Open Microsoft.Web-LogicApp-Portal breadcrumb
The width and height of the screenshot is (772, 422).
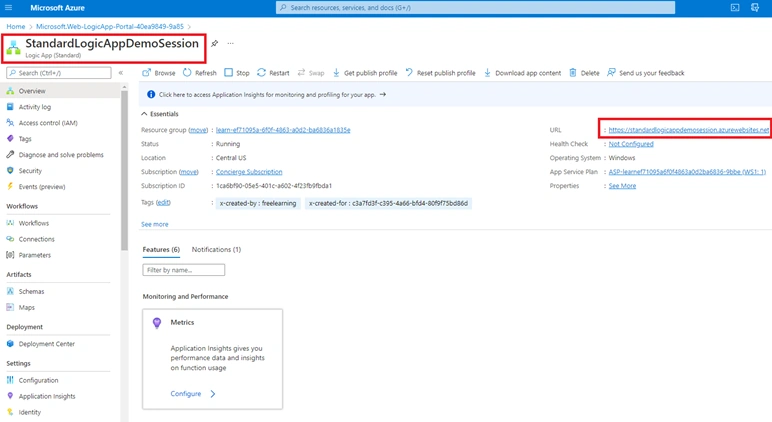pos(110,26)
